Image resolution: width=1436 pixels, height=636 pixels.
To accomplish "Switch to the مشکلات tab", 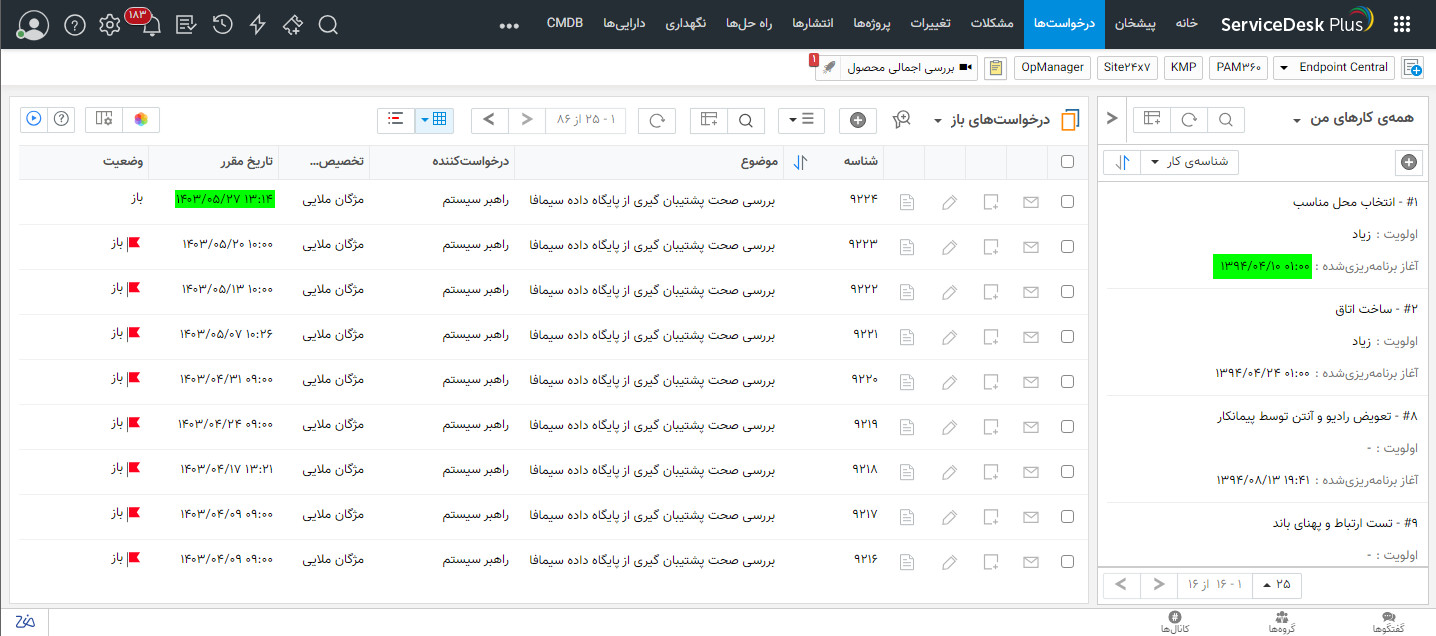I will (992, 24).
